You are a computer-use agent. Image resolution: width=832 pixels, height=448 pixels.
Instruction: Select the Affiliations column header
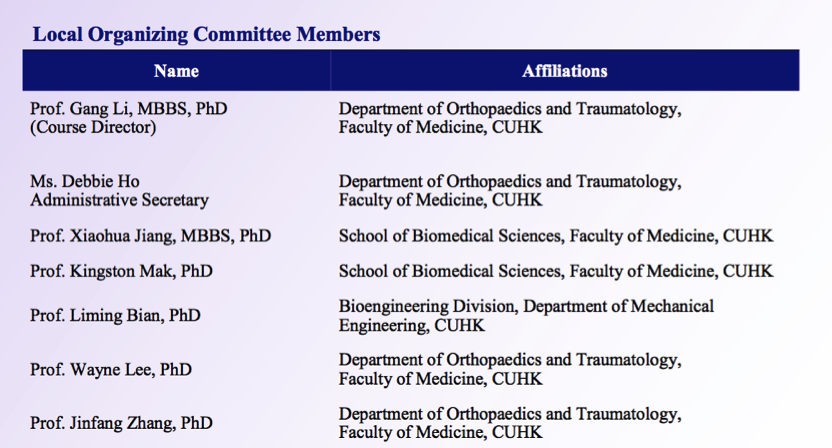tap(565, 71)
